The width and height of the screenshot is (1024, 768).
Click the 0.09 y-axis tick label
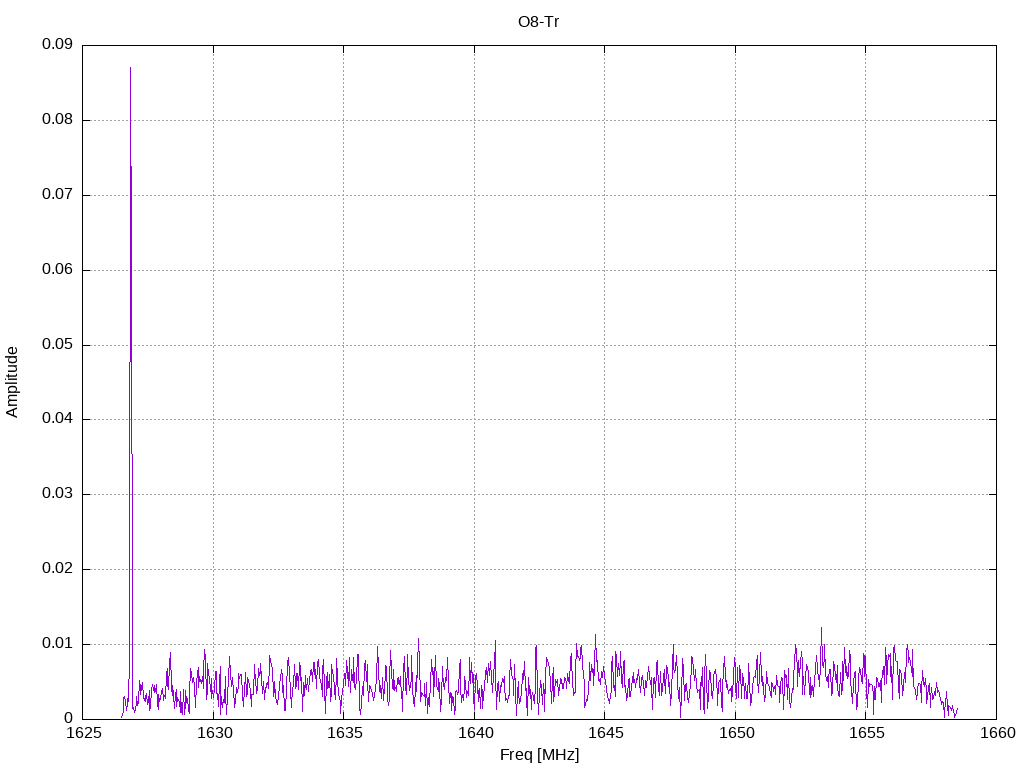tap(57, 45)
